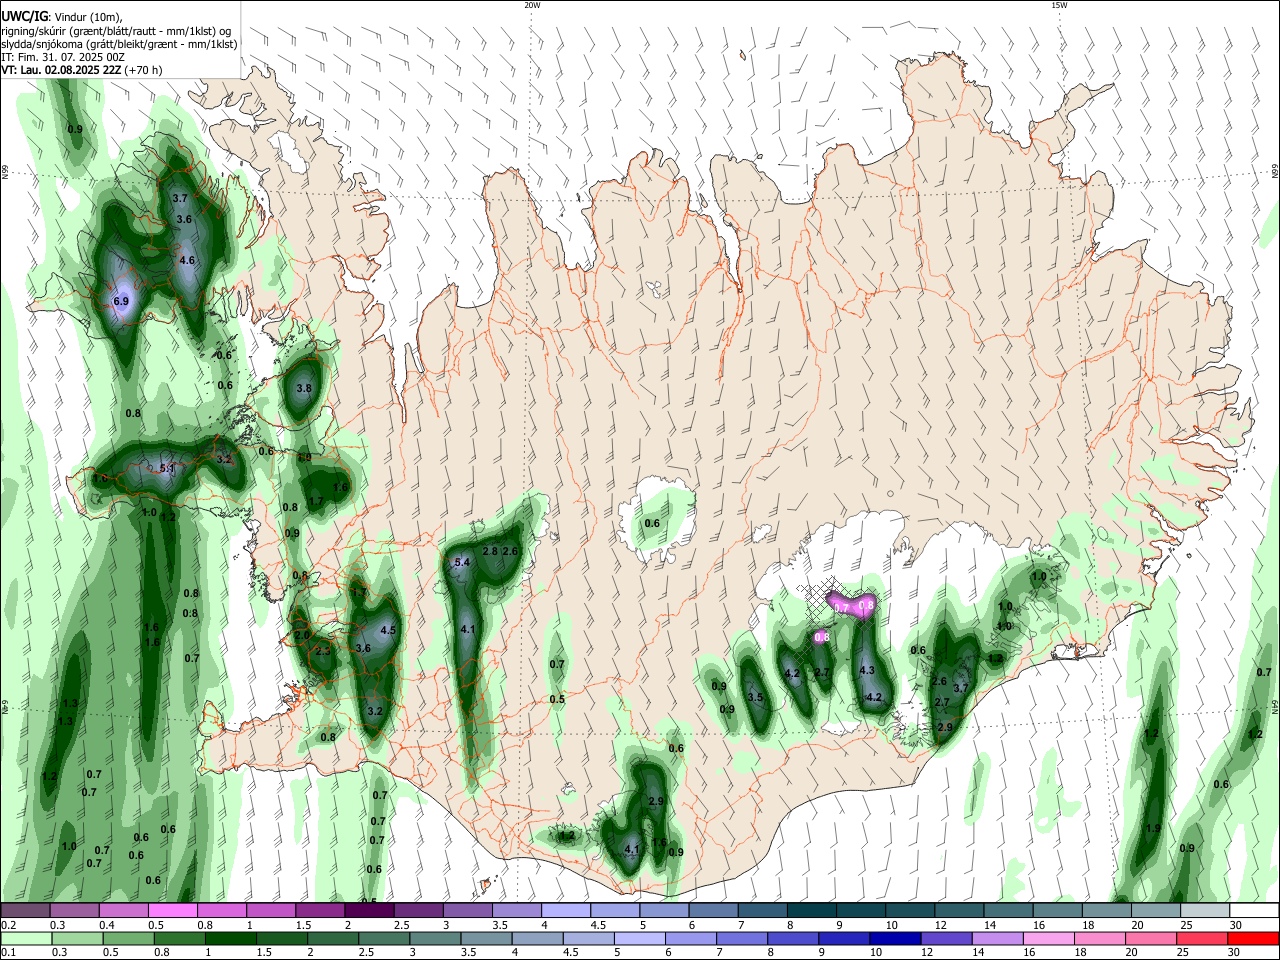
Task: Click the '4.3' value south of the glacier
Action: pos(867,671)
